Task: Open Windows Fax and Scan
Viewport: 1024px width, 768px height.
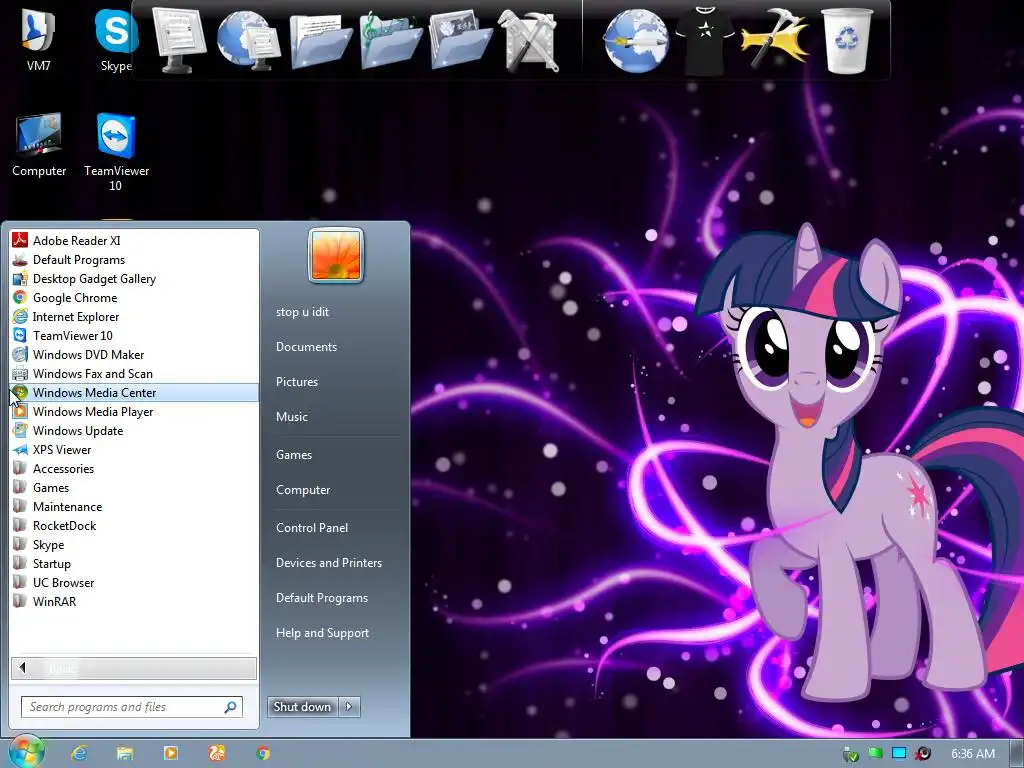Action: pyautogui.click(x=134, y=373)
